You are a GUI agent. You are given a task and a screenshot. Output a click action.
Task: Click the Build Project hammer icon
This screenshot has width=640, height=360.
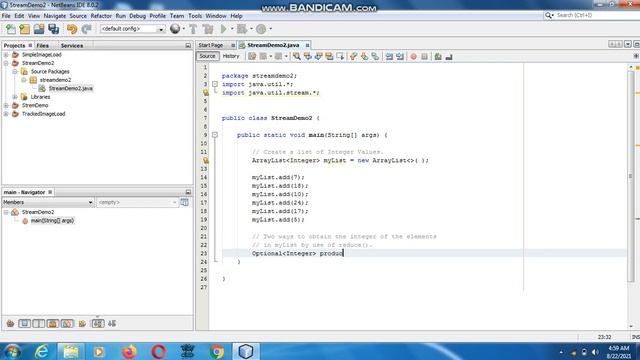coord(193,29)
